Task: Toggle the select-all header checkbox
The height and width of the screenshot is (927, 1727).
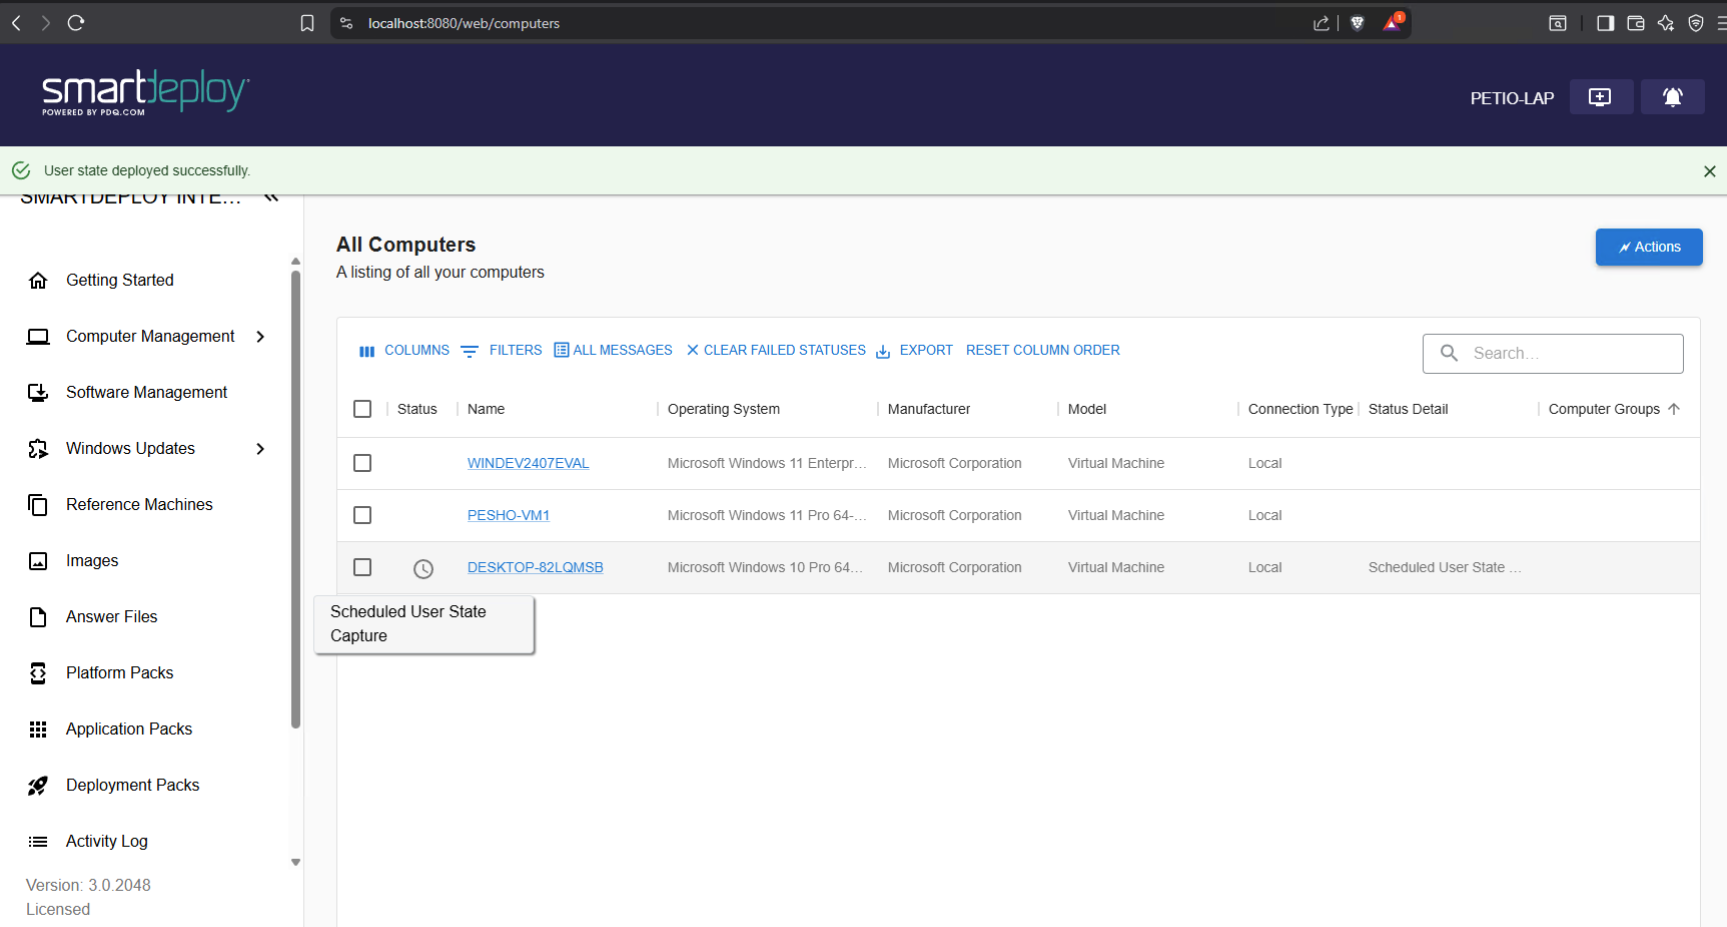Action: (362, 409)
